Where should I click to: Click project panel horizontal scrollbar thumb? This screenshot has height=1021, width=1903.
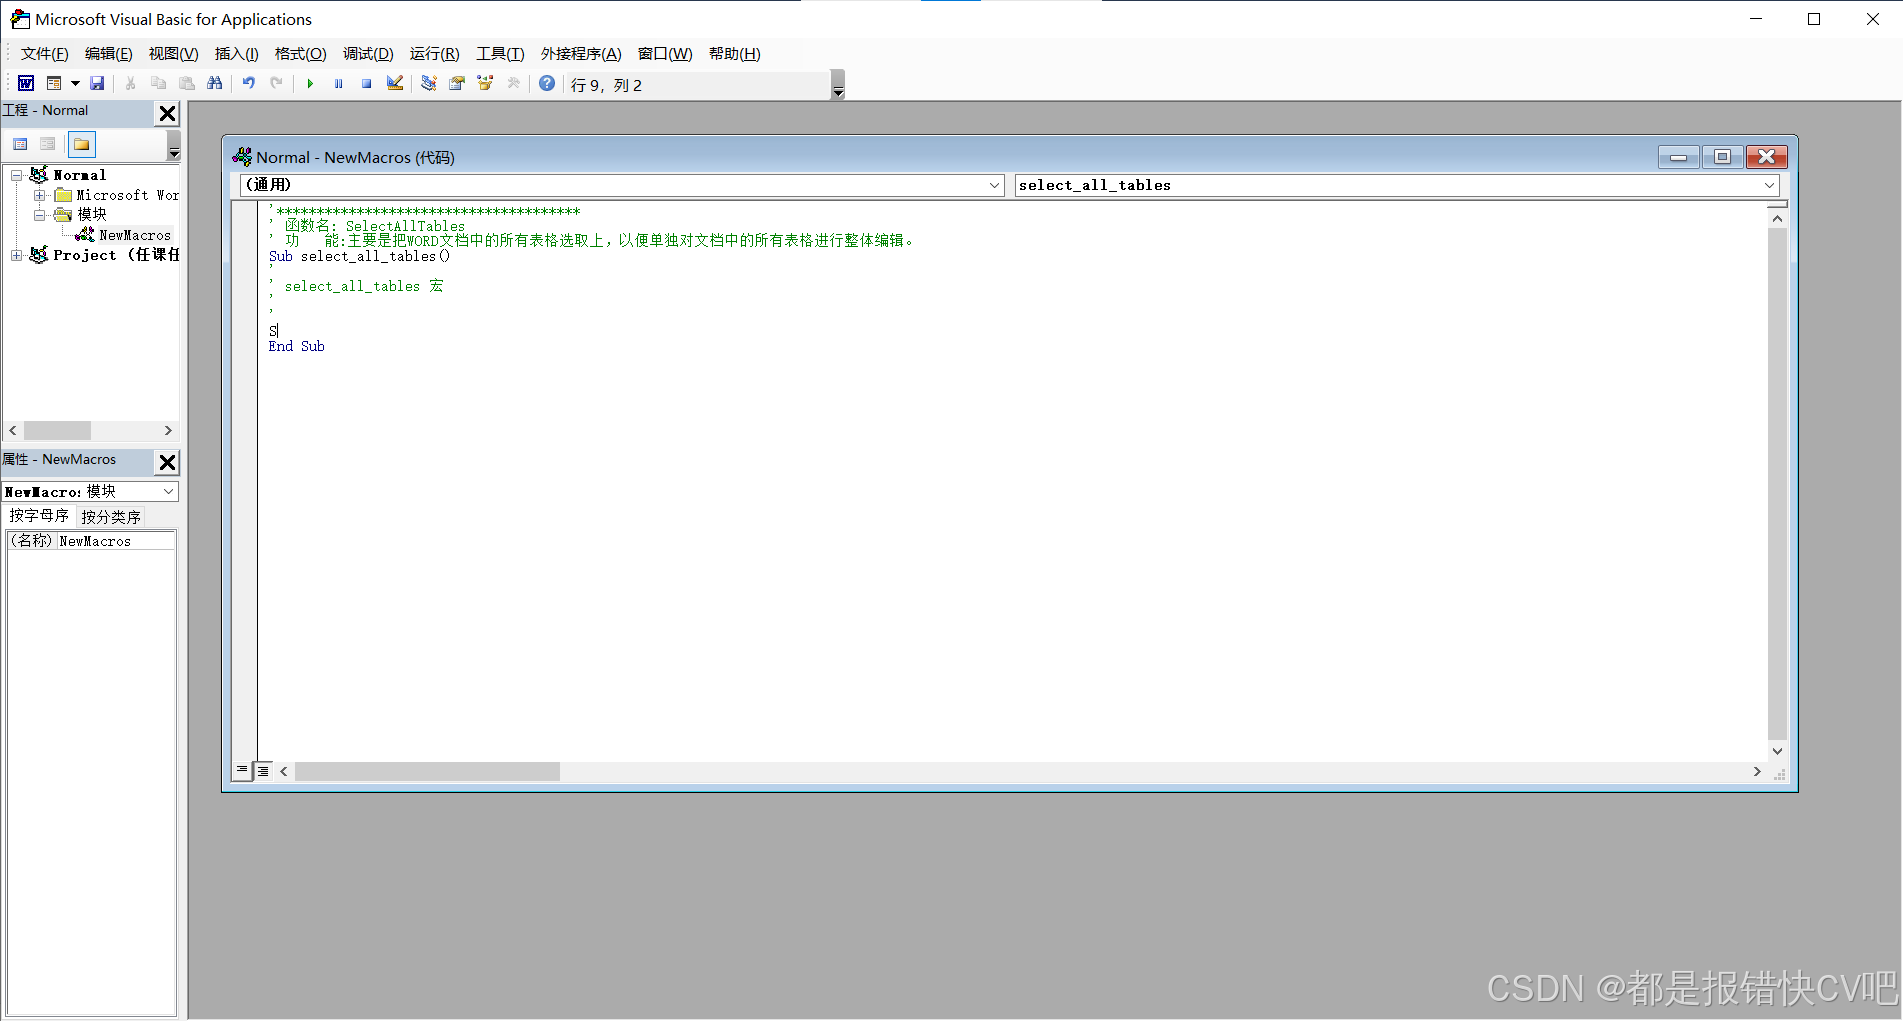click(x=57, y=430)
